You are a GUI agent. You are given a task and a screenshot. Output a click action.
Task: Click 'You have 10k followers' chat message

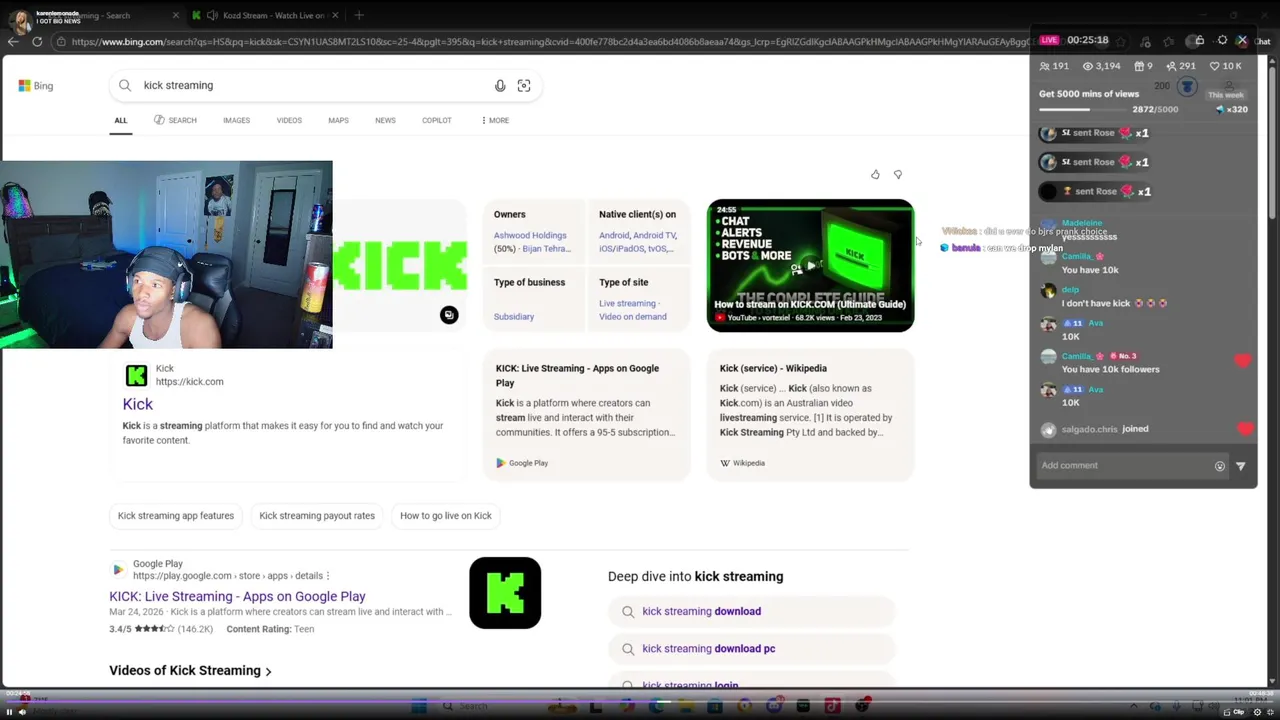1110,370
